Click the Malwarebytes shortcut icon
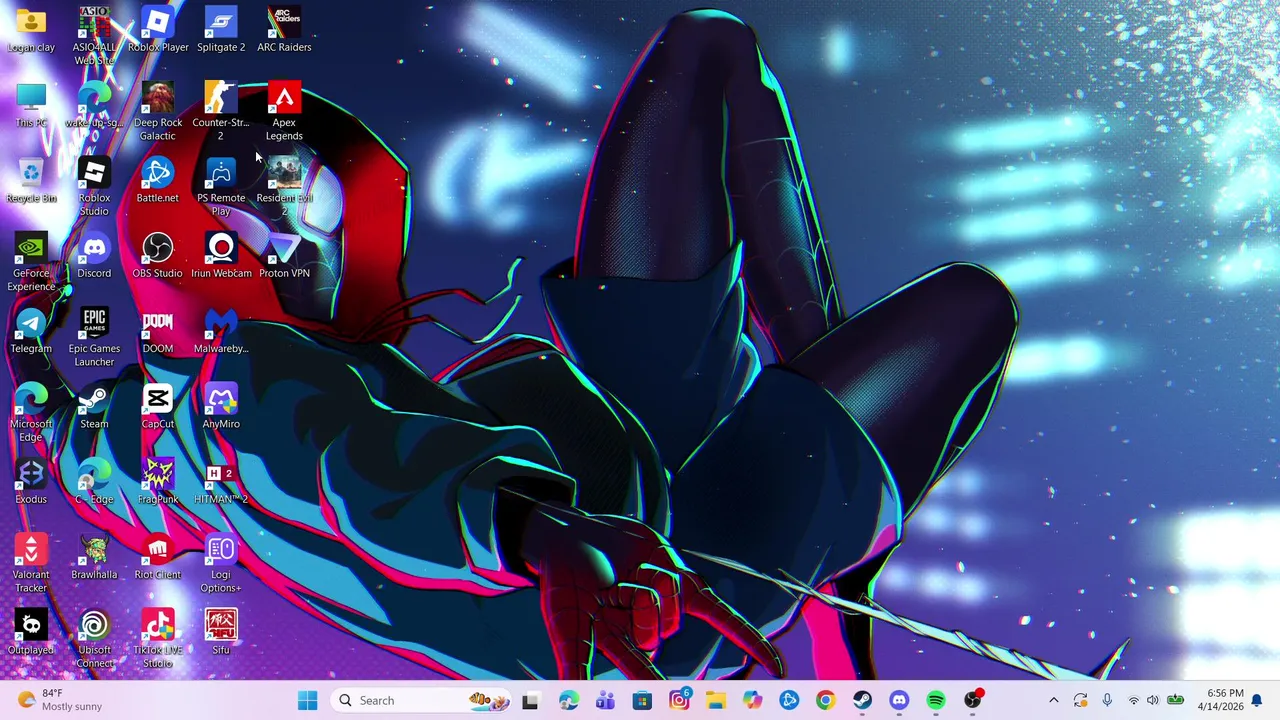The width and height of the screenshot is (1280, 720). pos(221,332)
